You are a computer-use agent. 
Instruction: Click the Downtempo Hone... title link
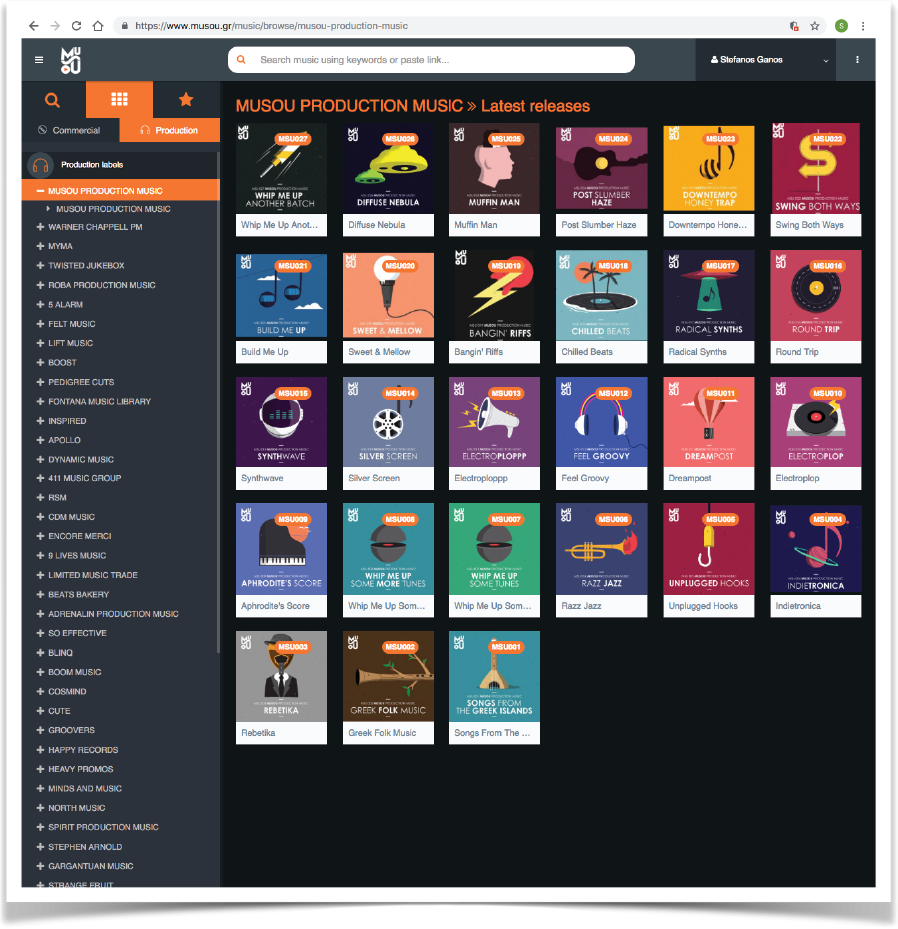(x=707, y=225)
